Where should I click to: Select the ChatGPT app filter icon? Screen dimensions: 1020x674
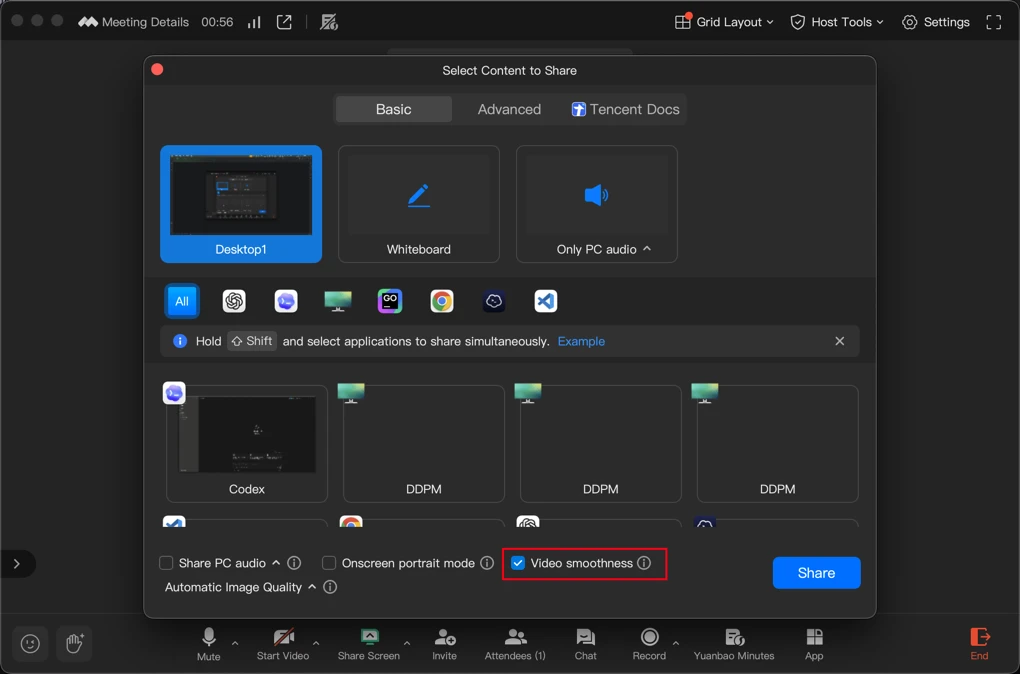(x=234, y=301)
